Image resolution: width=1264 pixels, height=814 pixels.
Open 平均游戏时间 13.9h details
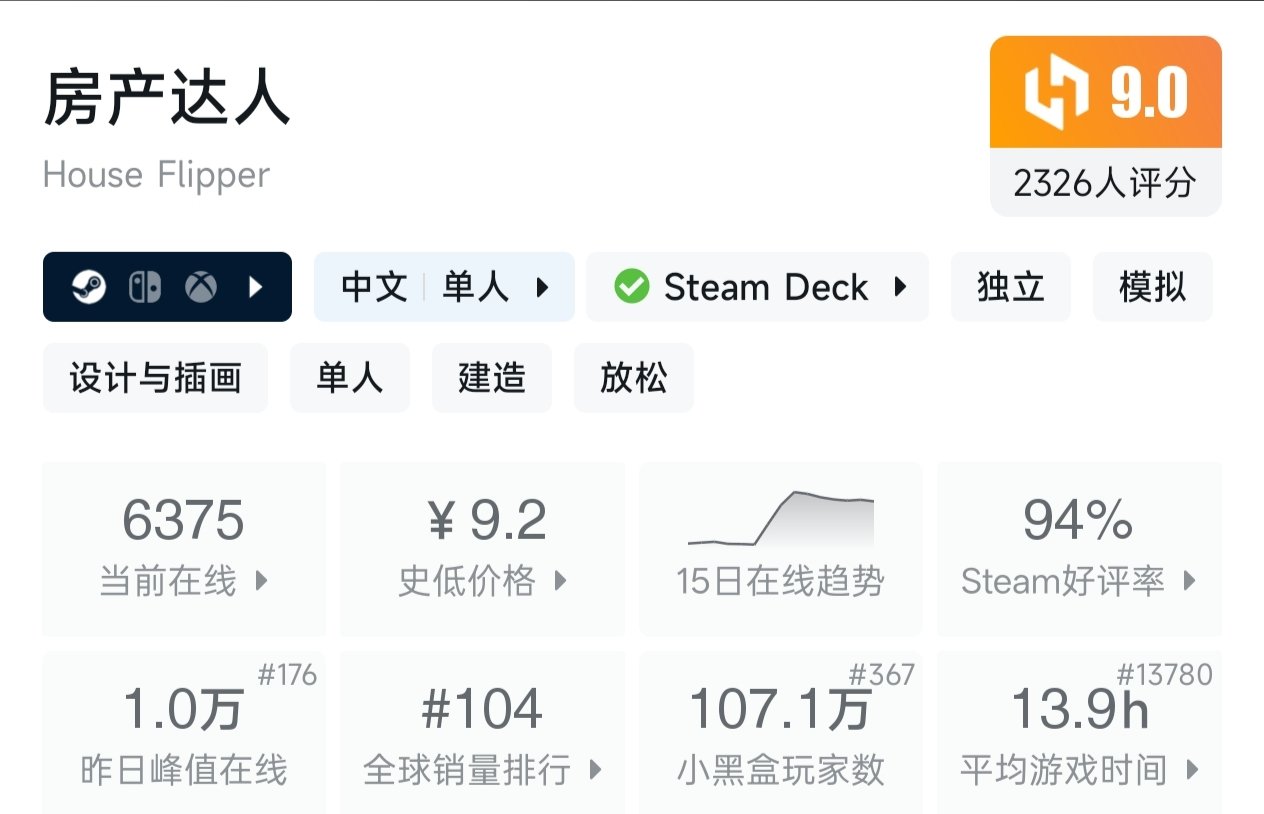coord(1078,735)
